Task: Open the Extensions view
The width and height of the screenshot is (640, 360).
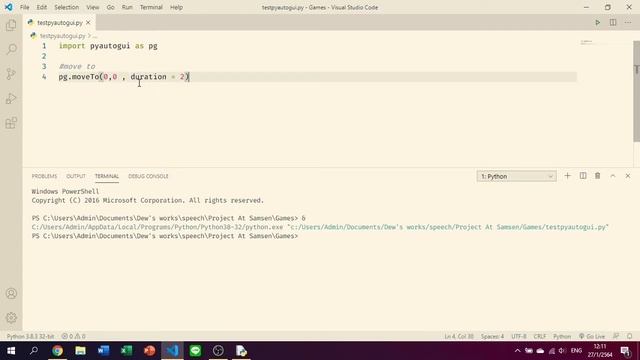Action: click(11, 123)
